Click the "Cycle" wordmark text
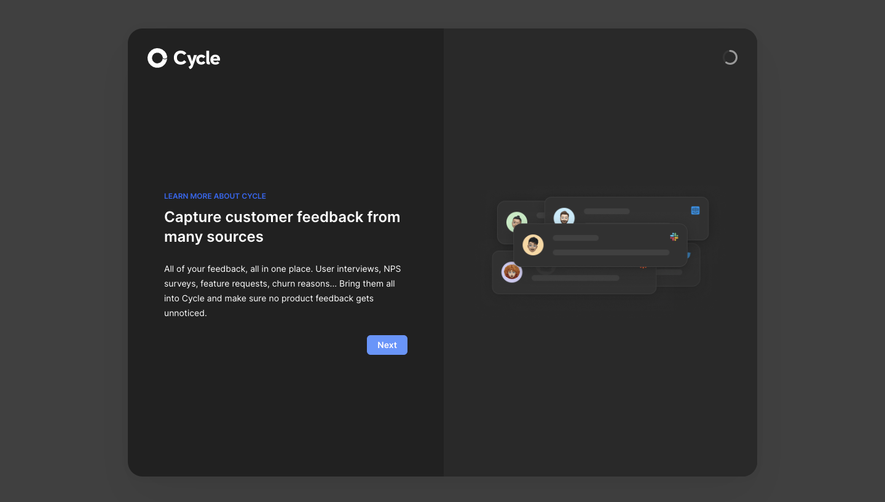 point(196,58)
